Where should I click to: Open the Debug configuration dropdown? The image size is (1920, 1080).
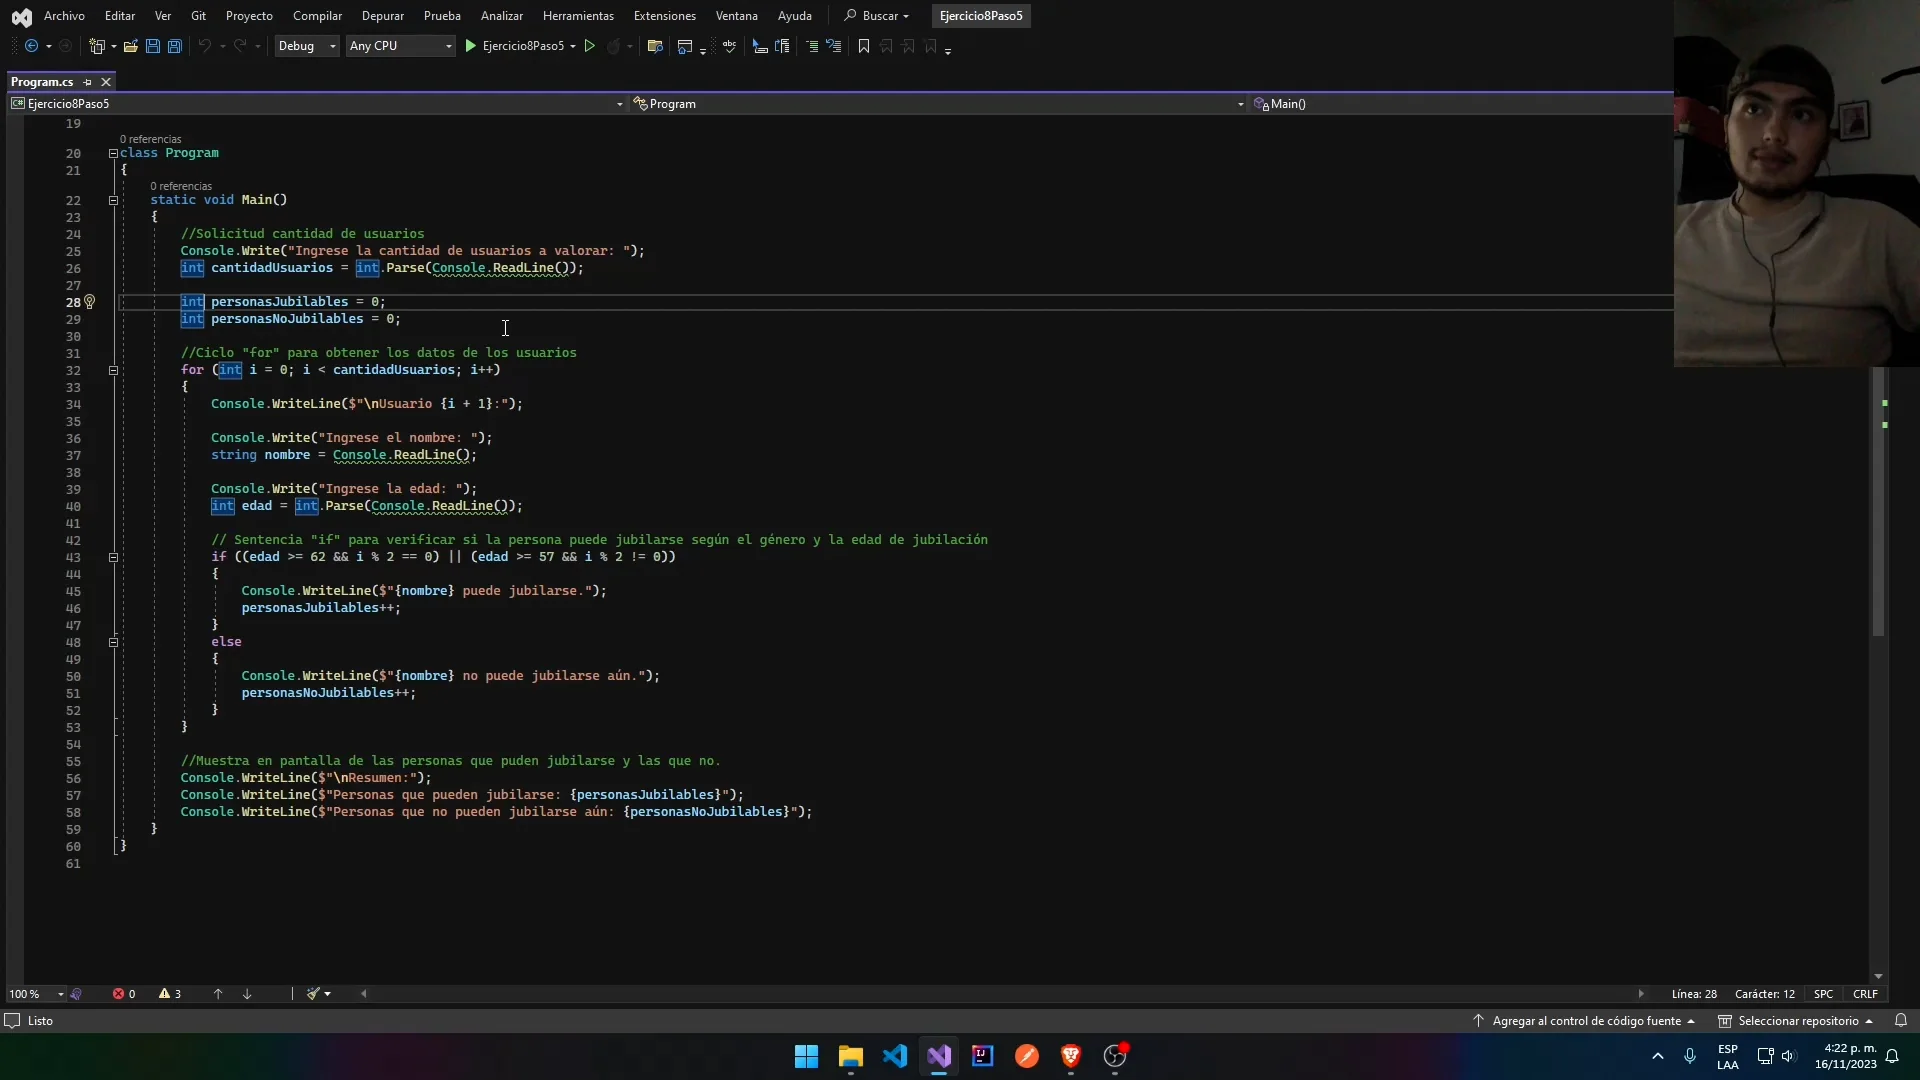coord(306,46)
